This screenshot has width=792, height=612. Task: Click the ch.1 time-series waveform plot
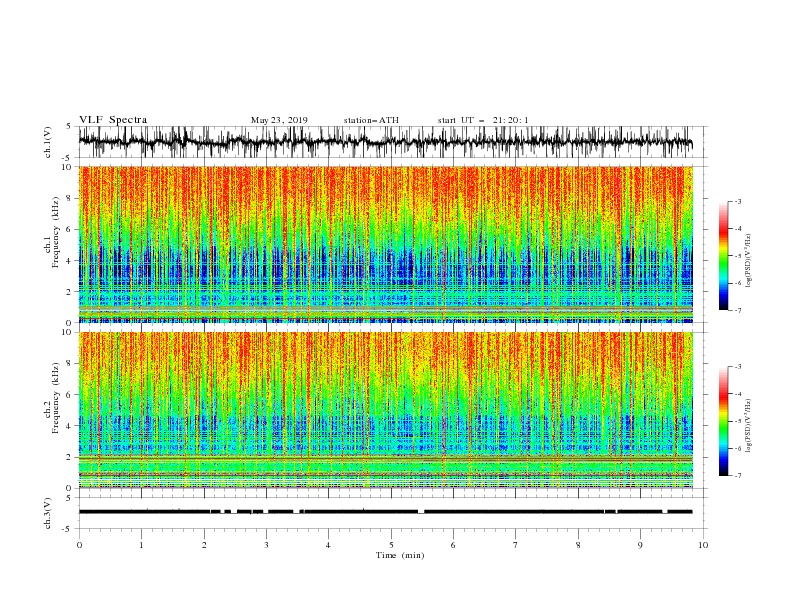tap(386, 142)
